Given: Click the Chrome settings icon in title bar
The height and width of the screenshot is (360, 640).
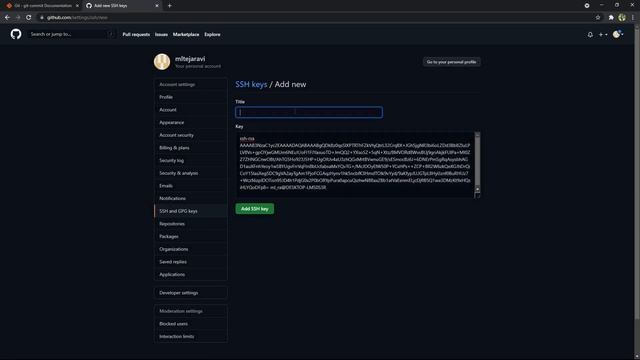Looking at the screenshot, I should coord(587,6).
